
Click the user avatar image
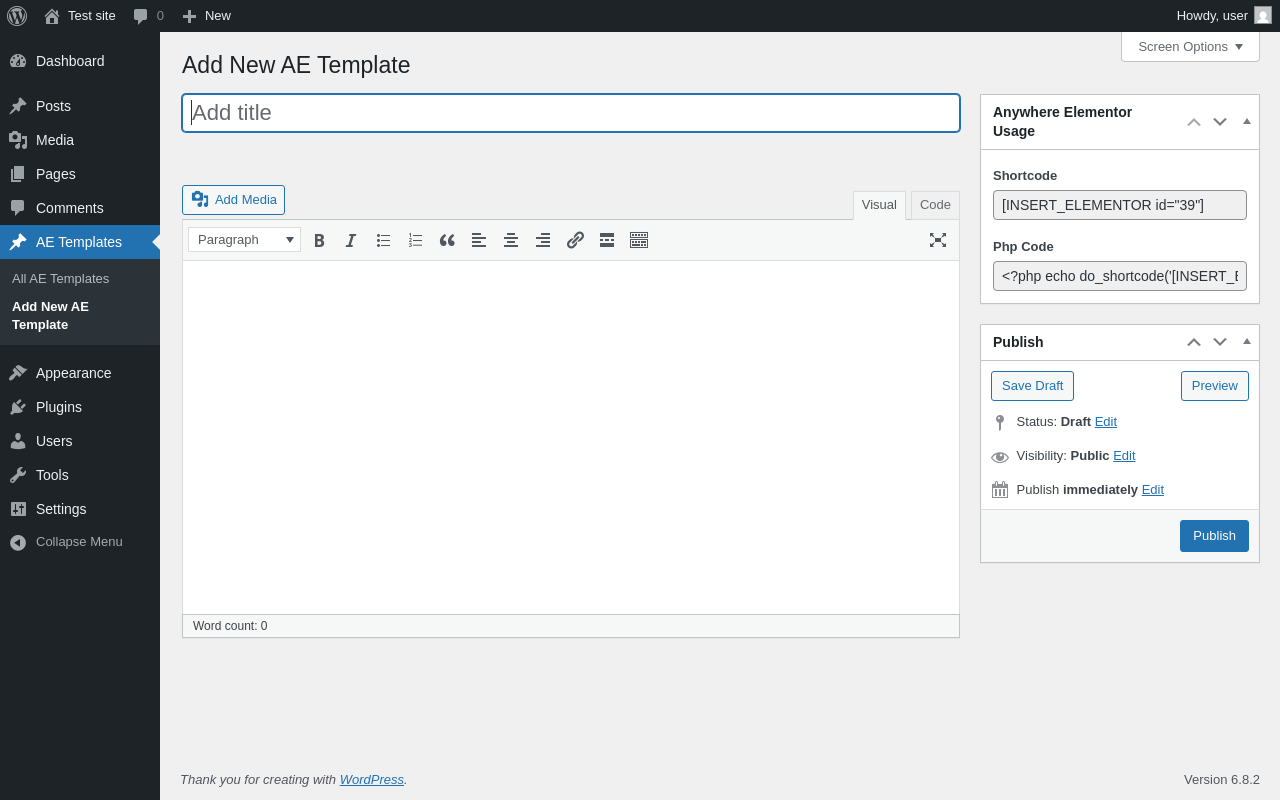[1263, 15]
